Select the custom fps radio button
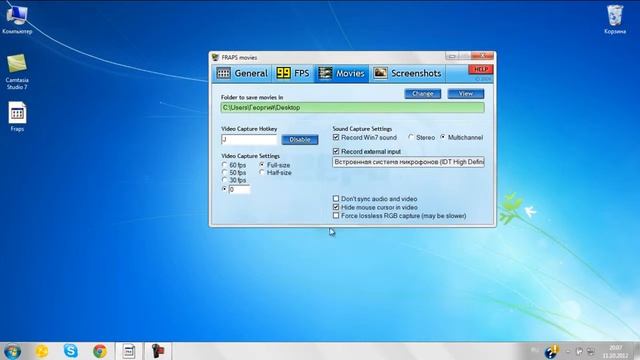Viewport: 640px width, 360px height. [x=224, y=189]
